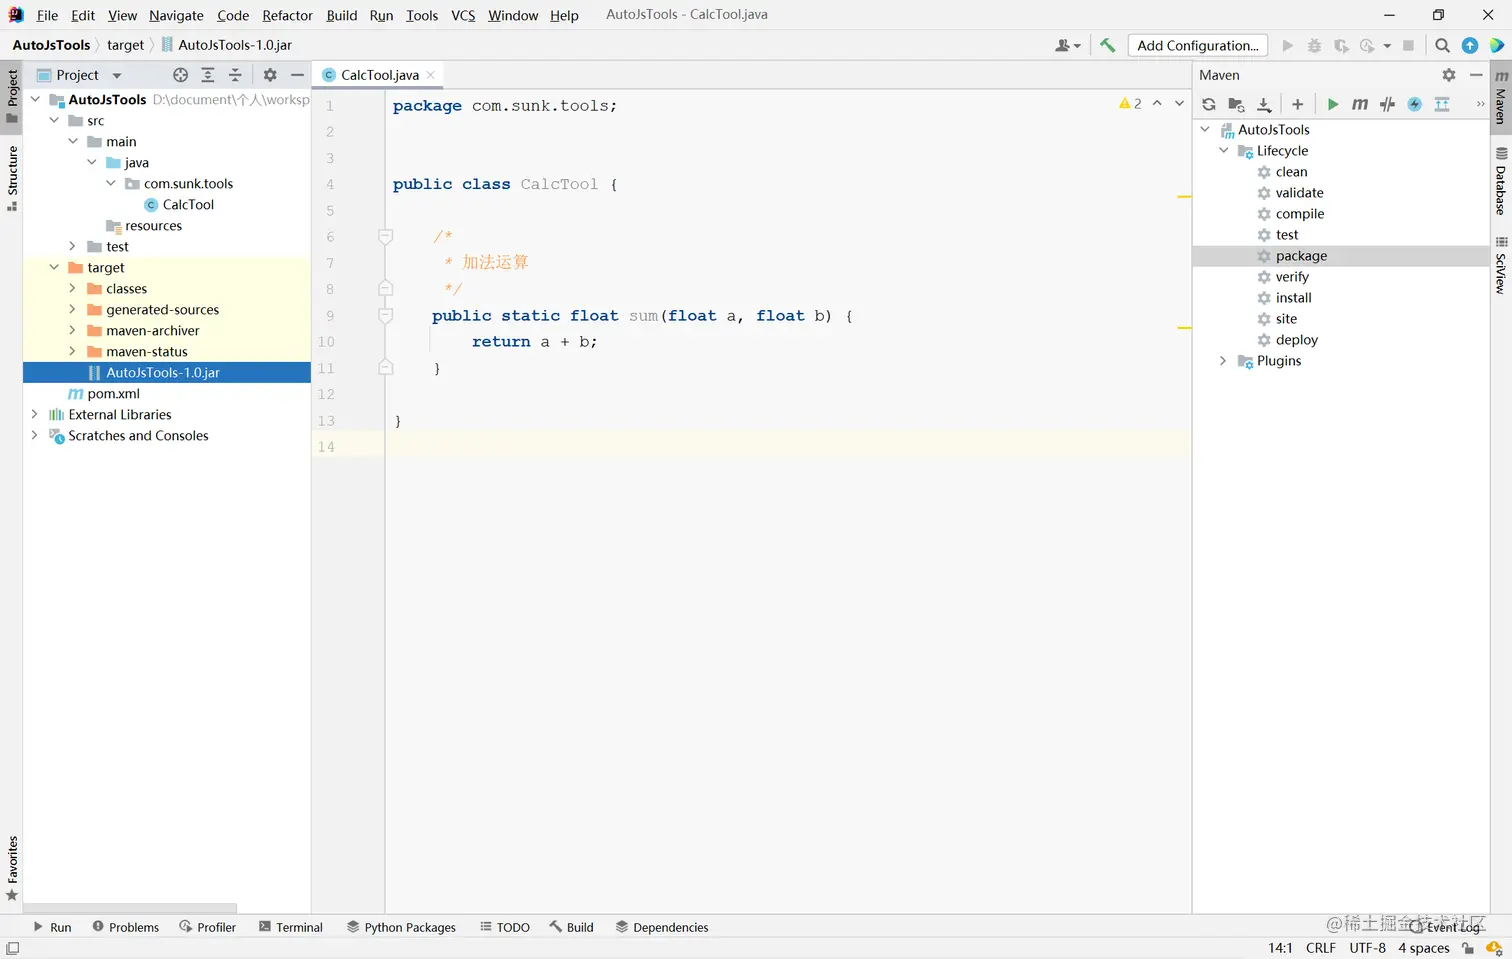Open the Problems tool window
Screen dimensions: 1512x959
pos(126,927)
